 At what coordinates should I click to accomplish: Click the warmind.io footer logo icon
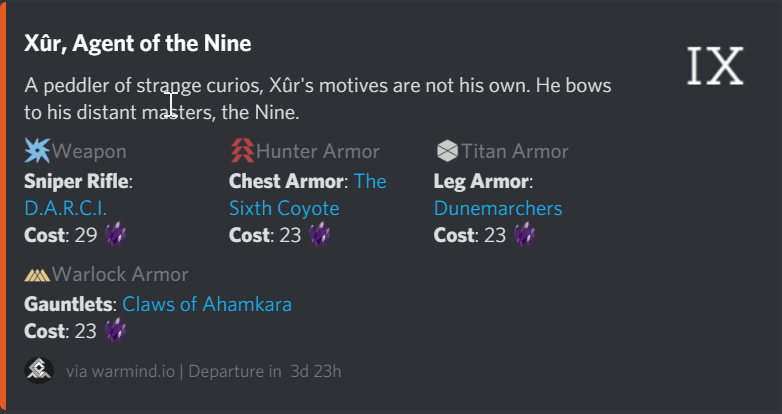coord(39,370)
